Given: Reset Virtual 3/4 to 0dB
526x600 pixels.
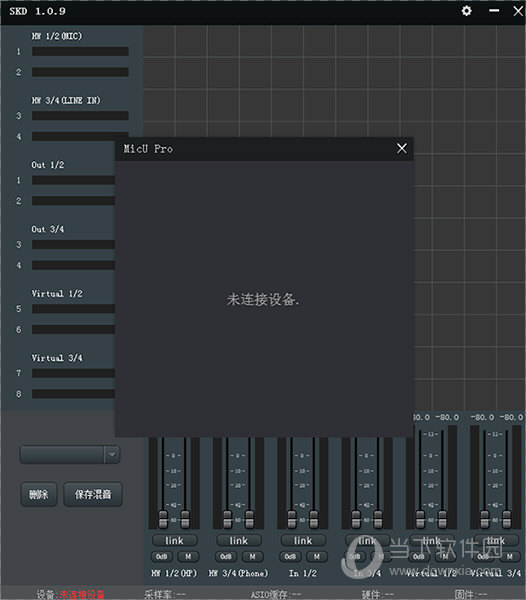Looking at the screenshot, I should click(x=483, y=556).
